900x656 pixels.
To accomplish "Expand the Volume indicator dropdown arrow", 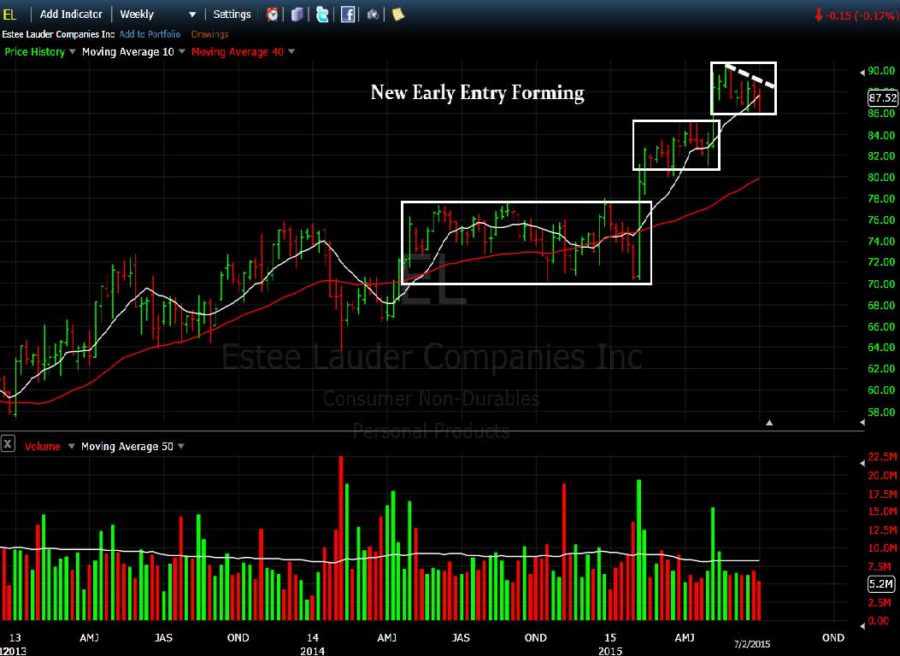I will (71, 446).
